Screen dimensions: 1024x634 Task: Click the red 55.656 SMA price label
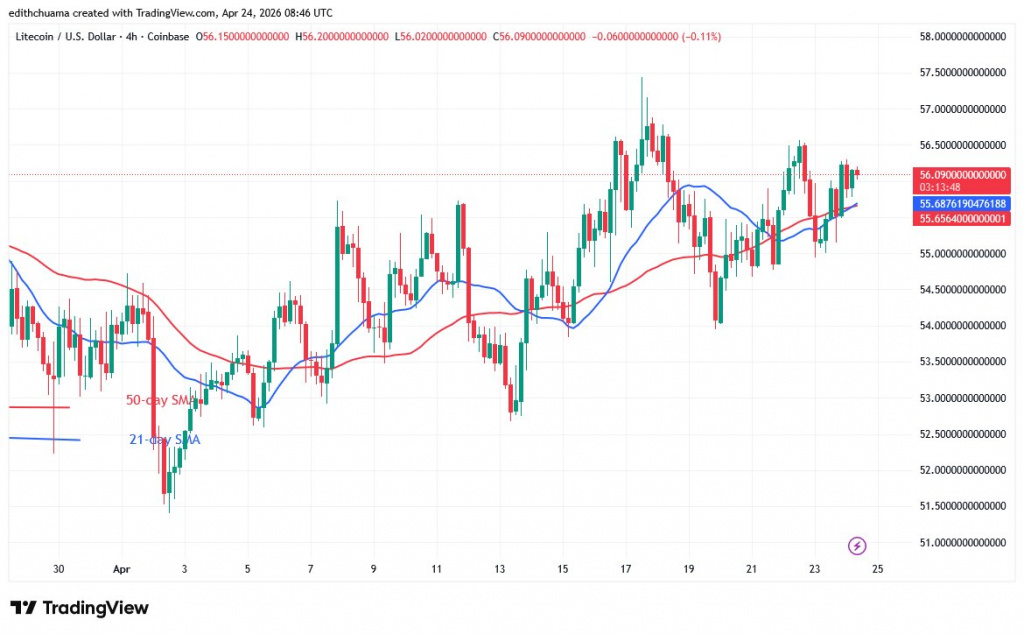pos(960,219)
